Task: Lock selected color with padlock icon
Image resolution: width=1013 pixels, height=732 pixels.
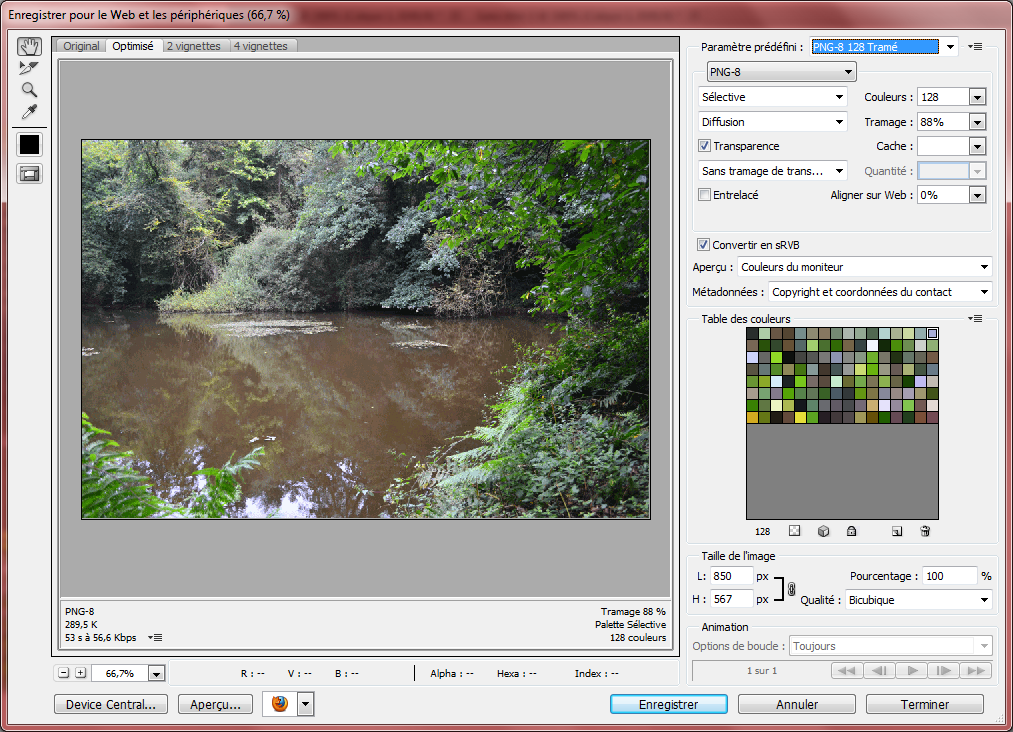Action: pos(851,531)
